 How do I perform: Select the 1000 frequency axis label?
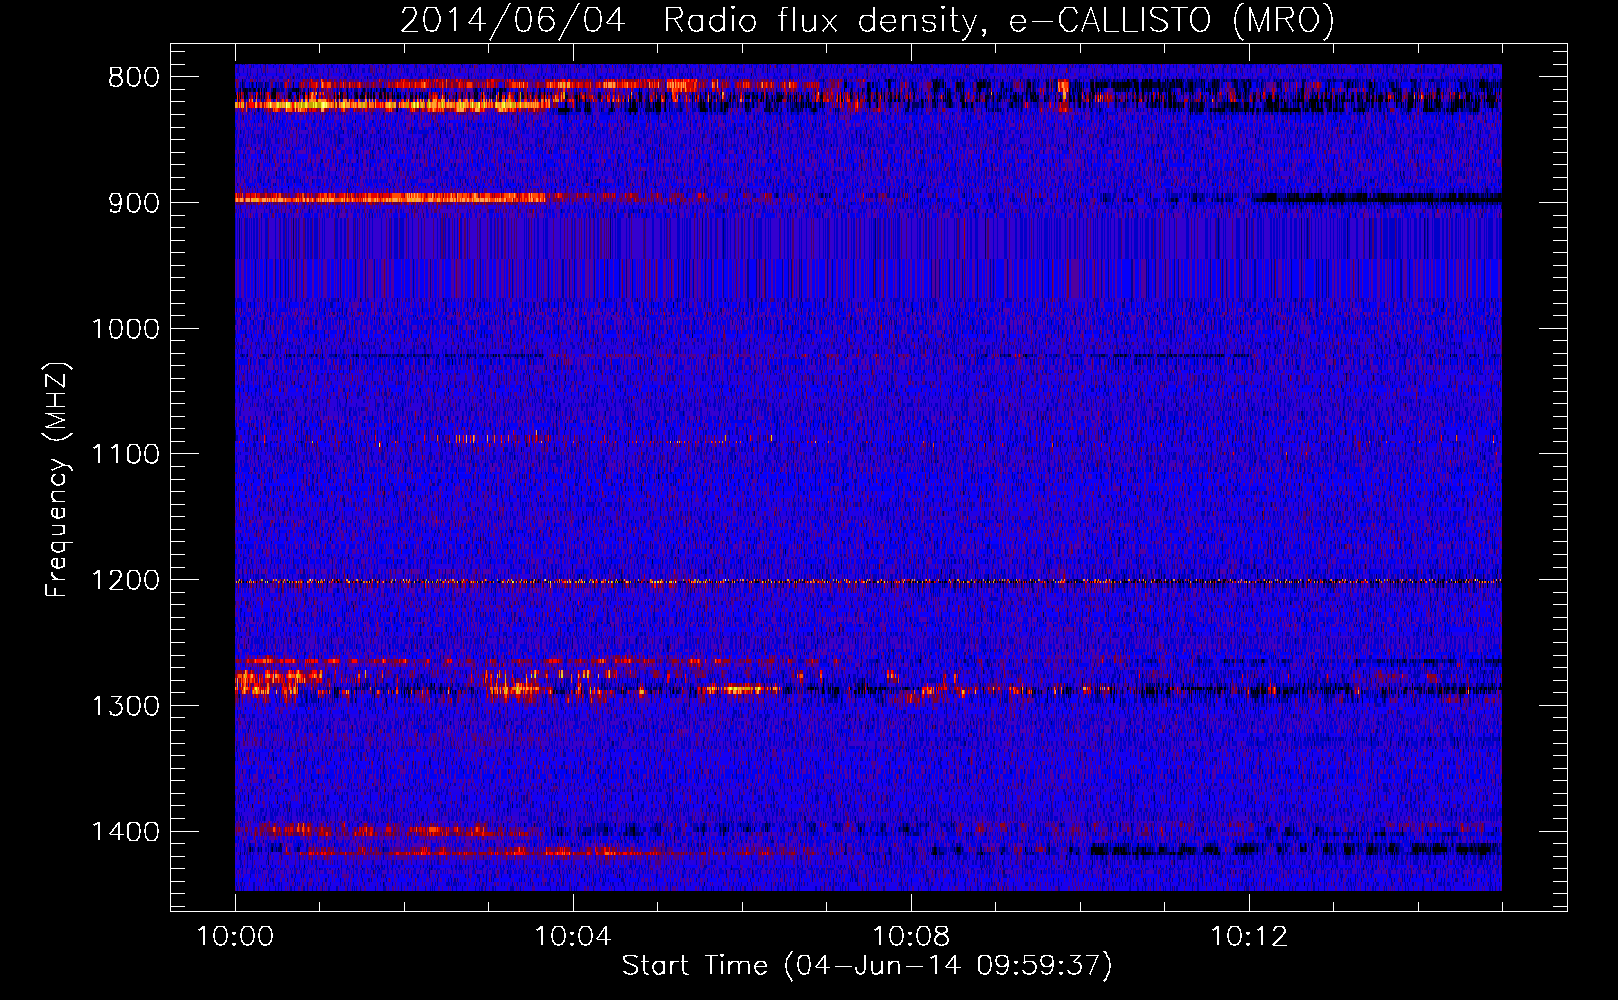[x=126, y=329]
